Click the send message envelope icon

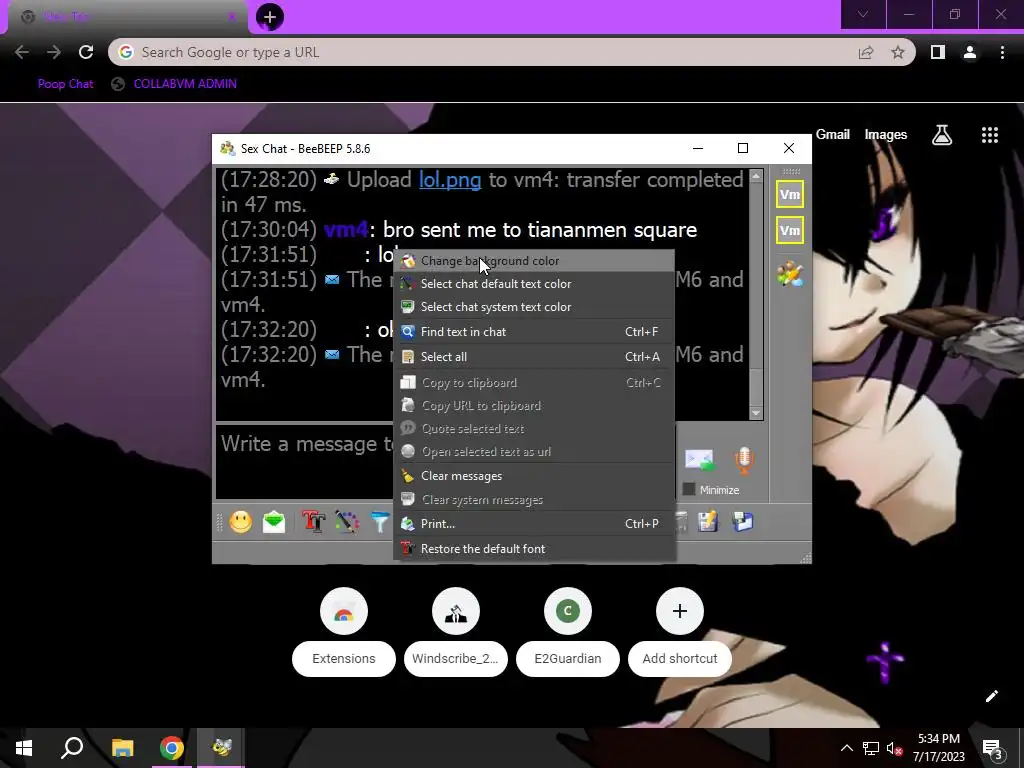(x=699, y=460)
